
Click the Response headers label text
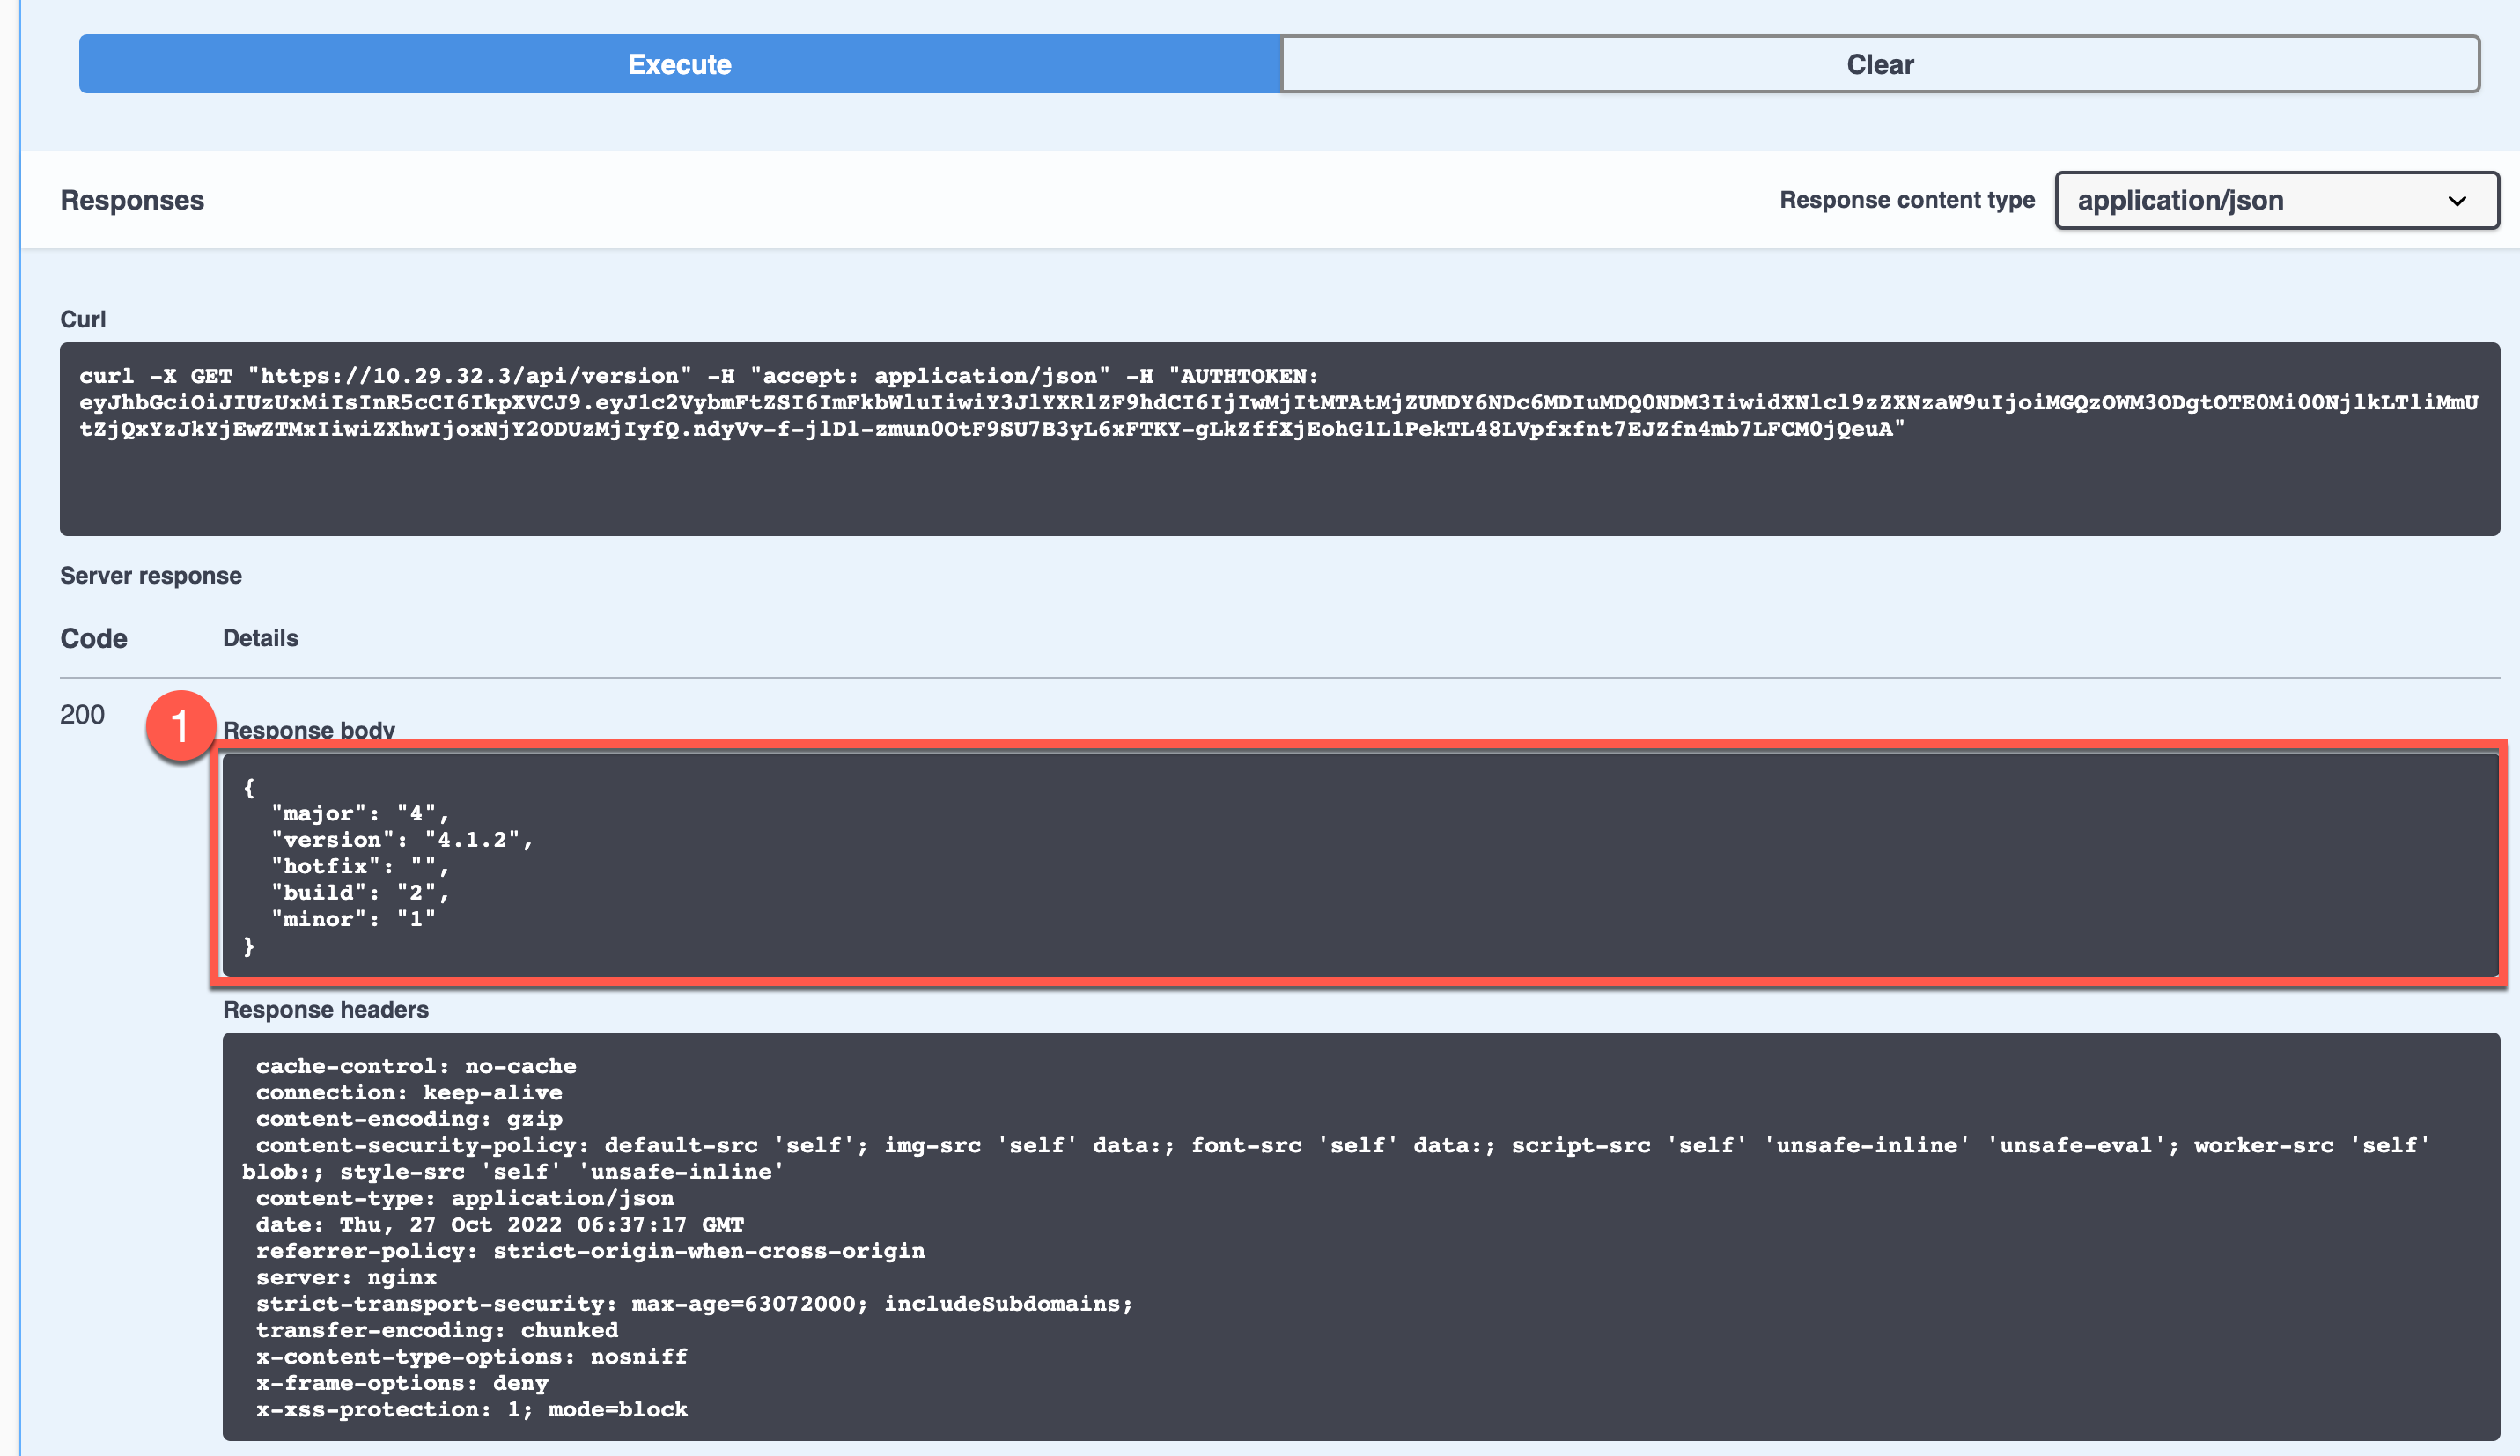point(325,1010)
